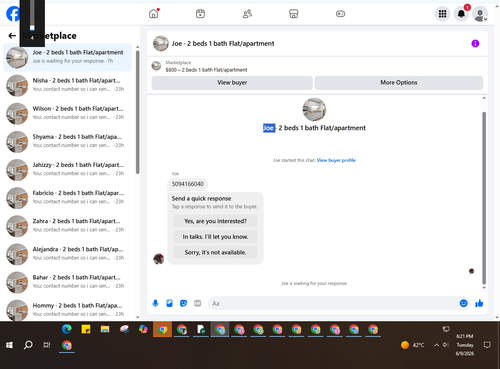Open the GIF picker icon
Screen dimensions: 500x369
coord(198,303)
